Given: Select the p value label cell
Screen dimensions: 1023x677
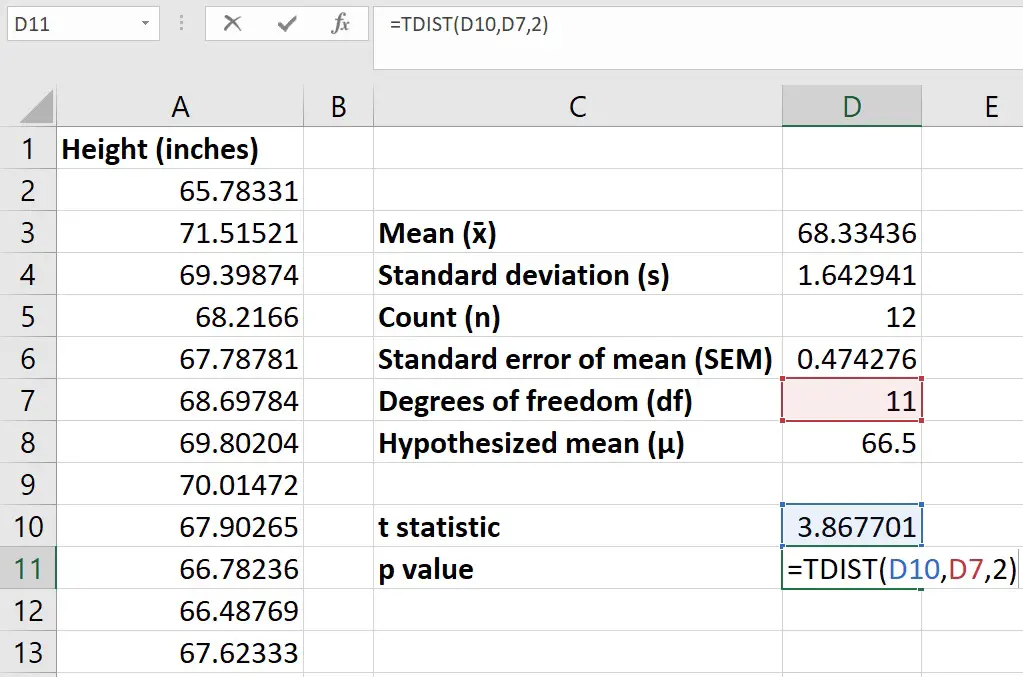Looking at the screenshot, I should pyautogui.click(x=578, y=569).
